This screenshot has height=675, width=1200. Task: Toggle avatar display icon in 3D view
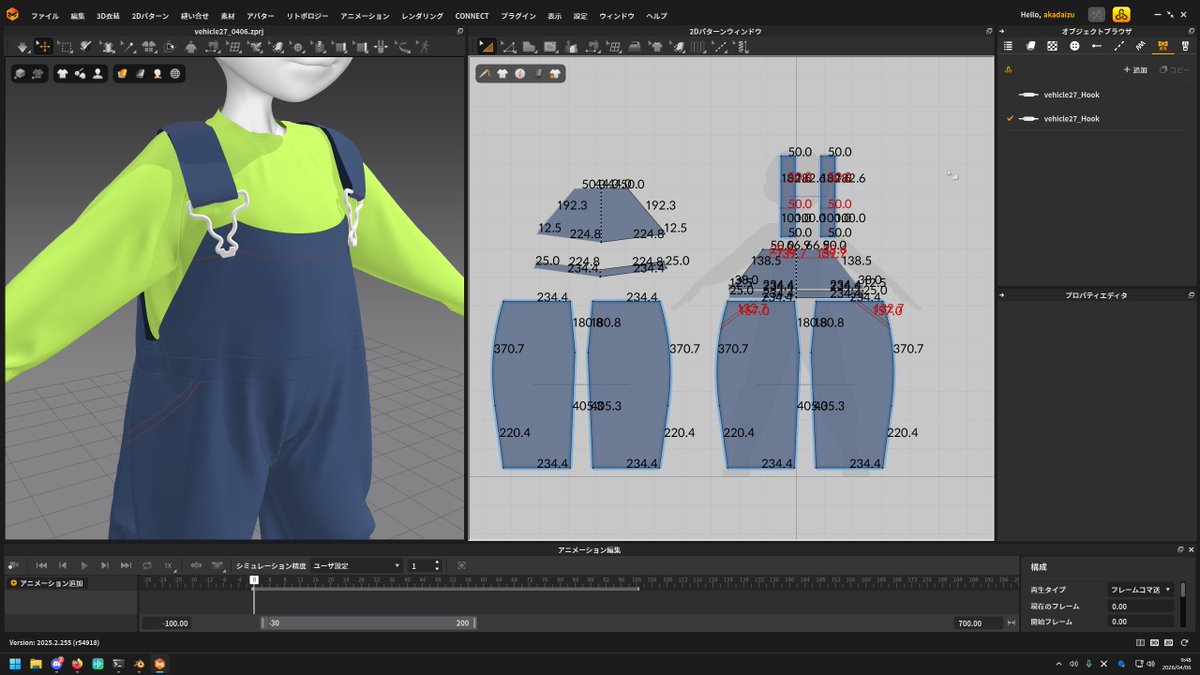click(x=98, y=73)
